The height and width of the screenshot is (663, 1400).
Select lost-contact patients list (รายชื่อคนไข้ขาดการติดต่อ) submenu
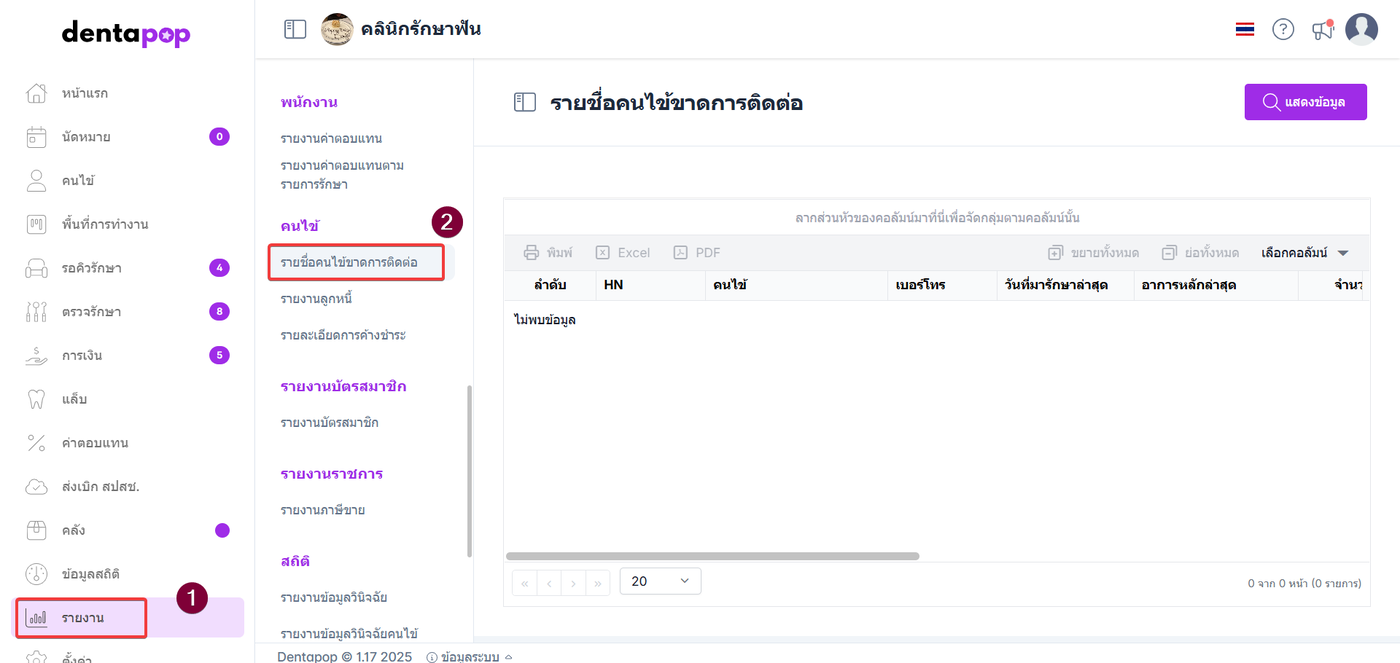349,262
